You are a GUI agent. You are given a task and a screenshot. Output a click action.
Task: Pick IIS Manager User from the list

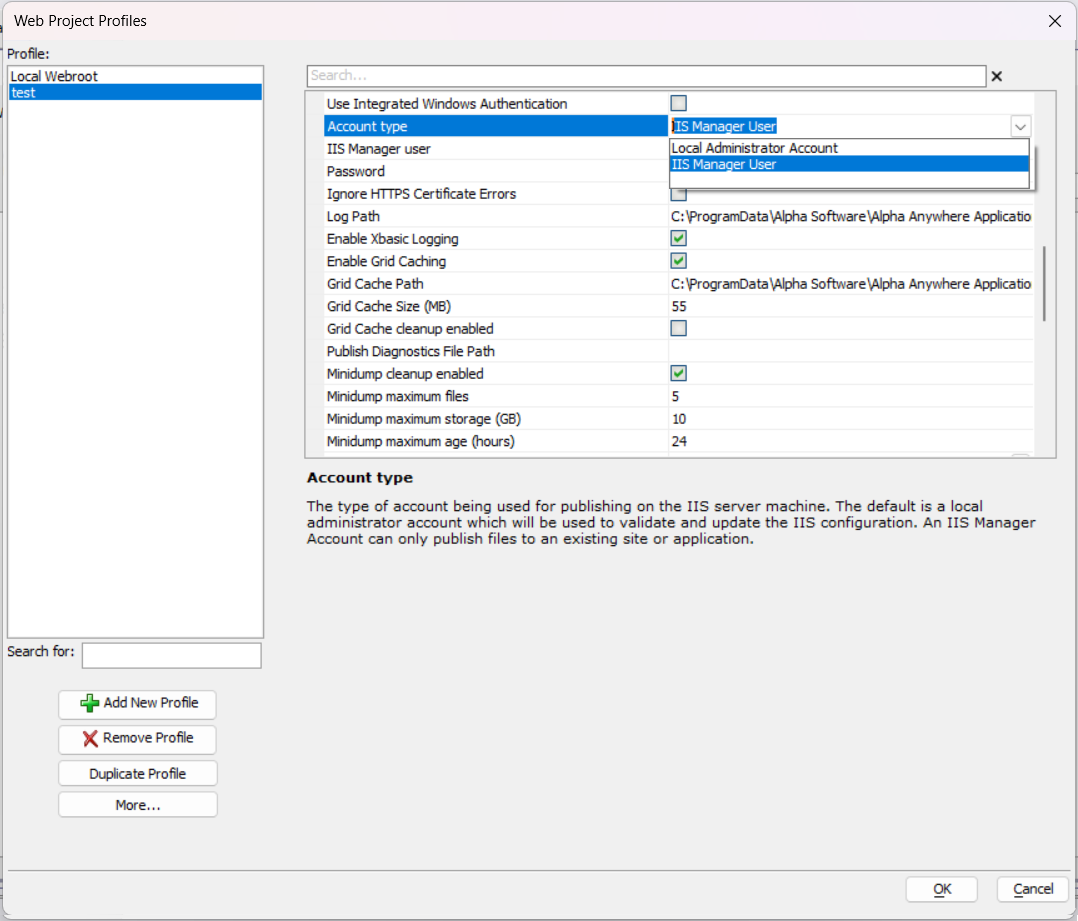click(849, 164)
